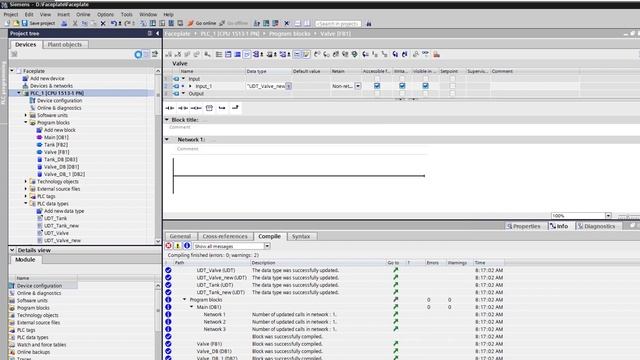
Task: Open Retain dropdown for Input_1
Action: (358, 86)
